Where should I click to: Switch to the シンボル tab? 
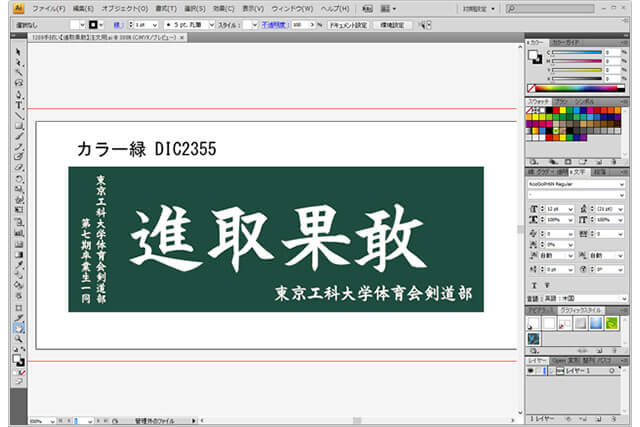(584, 101)
